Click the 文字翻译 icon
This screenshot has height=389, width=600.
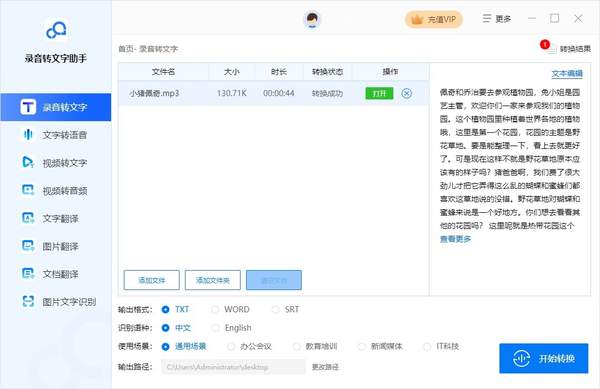(x=28, y=218)
